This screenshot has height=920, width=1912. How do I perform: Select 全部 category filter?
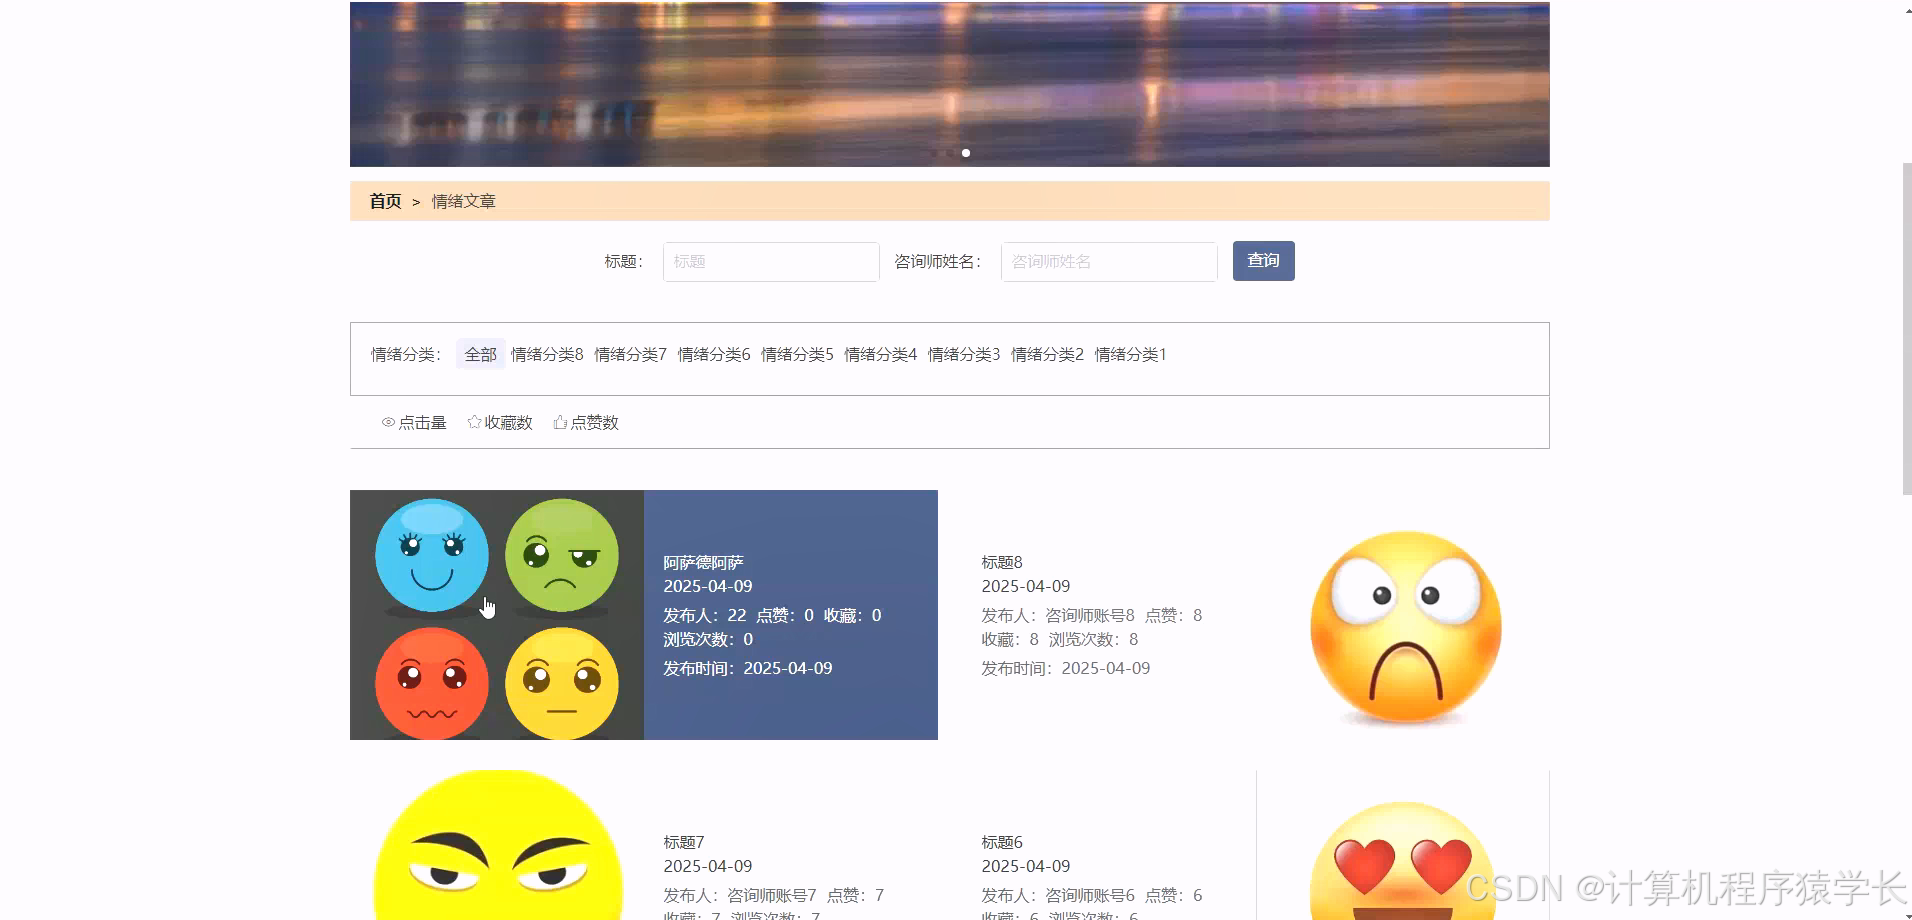coord(480,354)
